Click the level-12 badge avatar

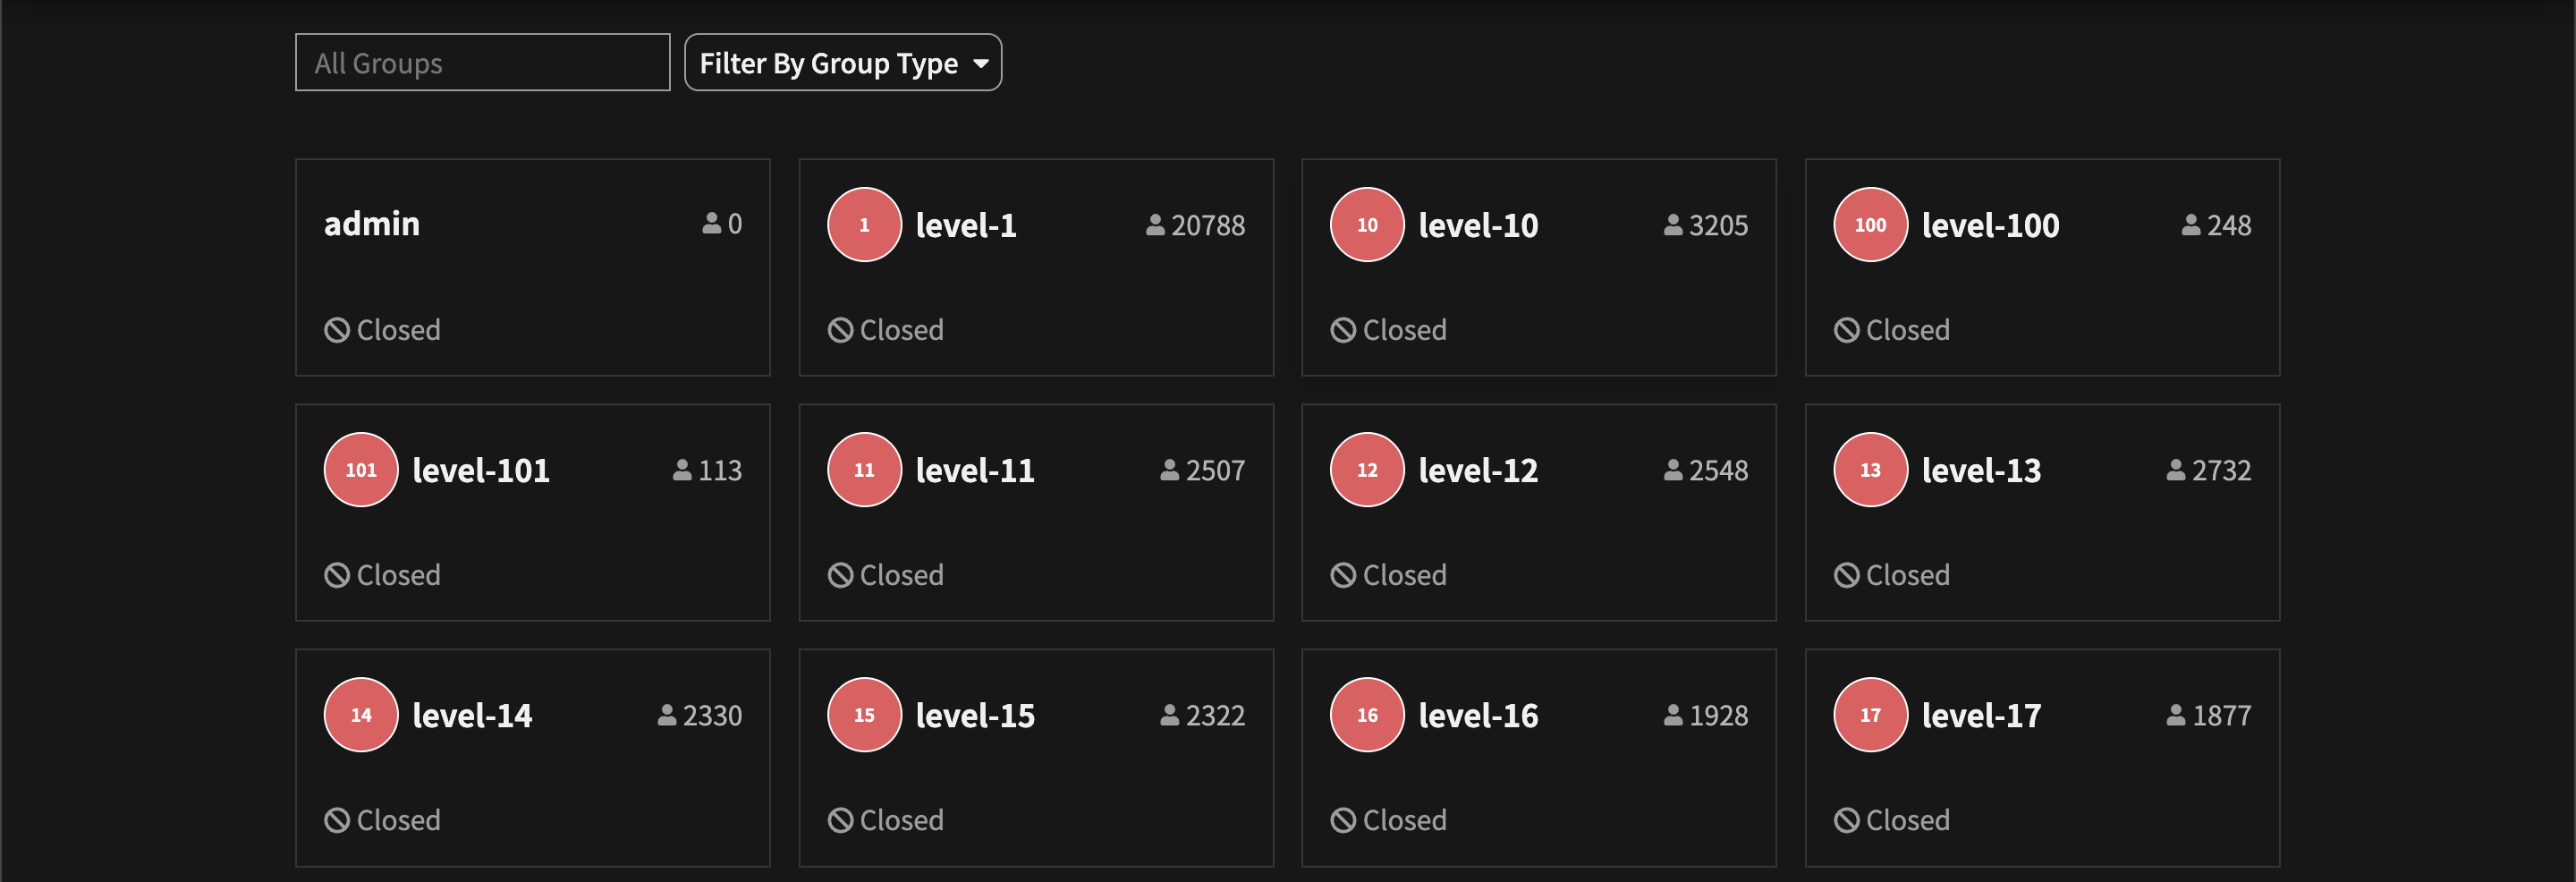tap(1367, 470)
